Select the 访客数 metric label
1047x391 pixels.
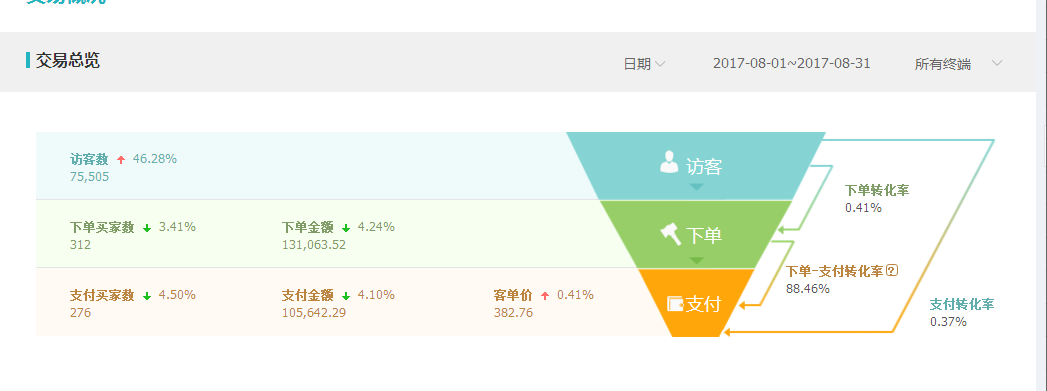click(x=89, y=159)
